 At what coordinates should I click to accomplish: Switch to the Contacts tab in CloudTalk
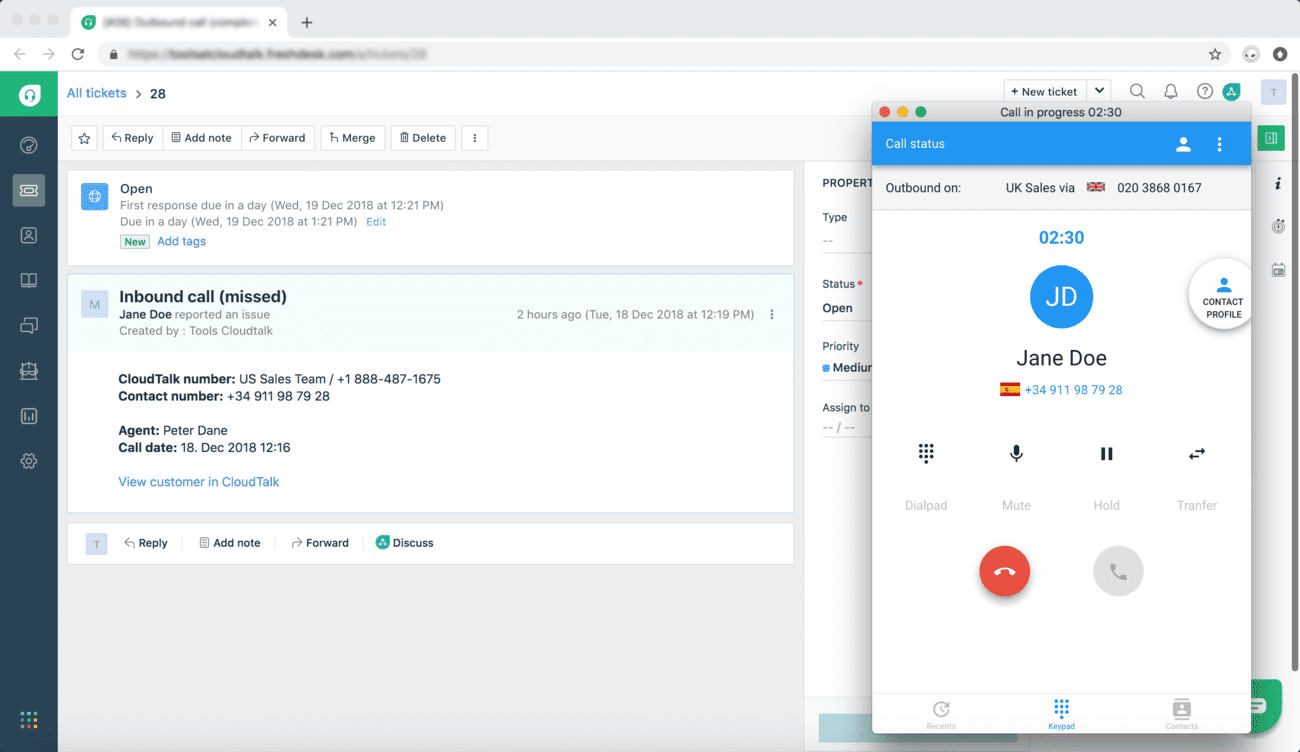tap(1181, 712)
